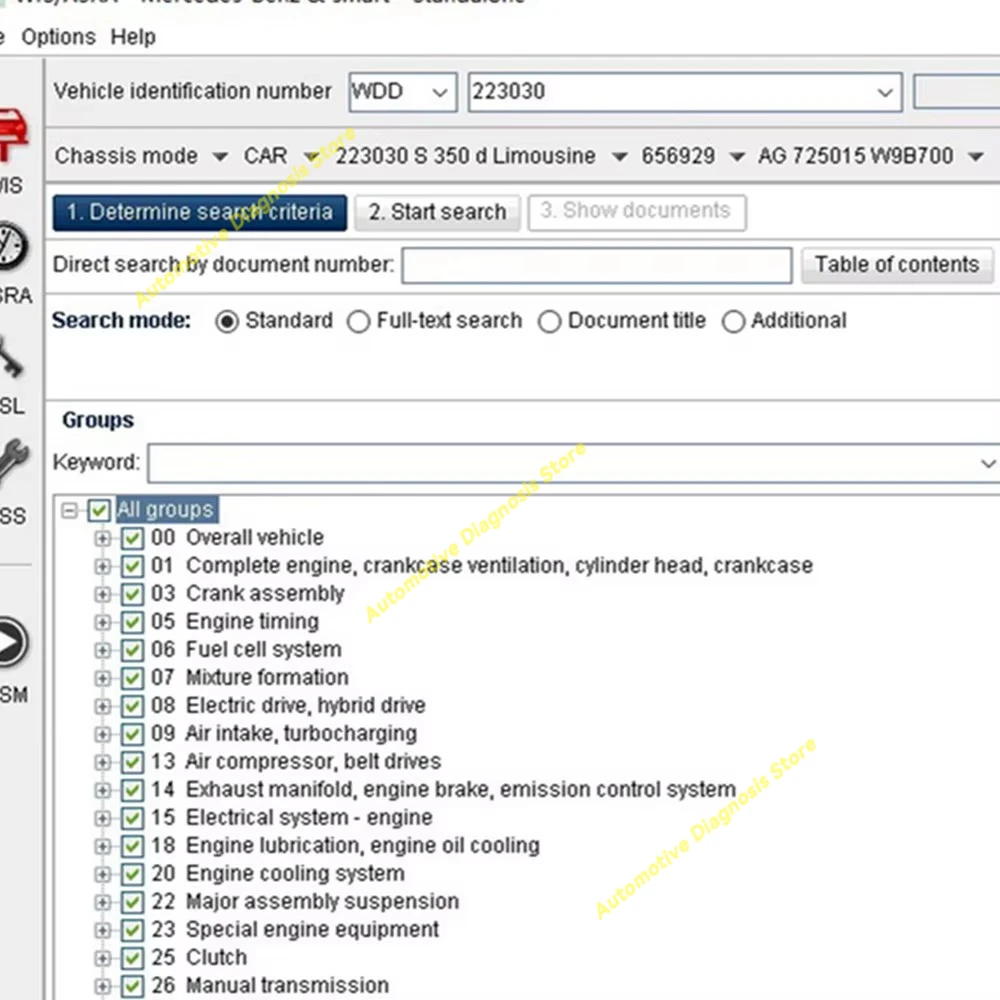Expand the 09 Air intake node
Image resolution: width=1000 pixels, height=1000 pixels.
[x=102, y=734]
